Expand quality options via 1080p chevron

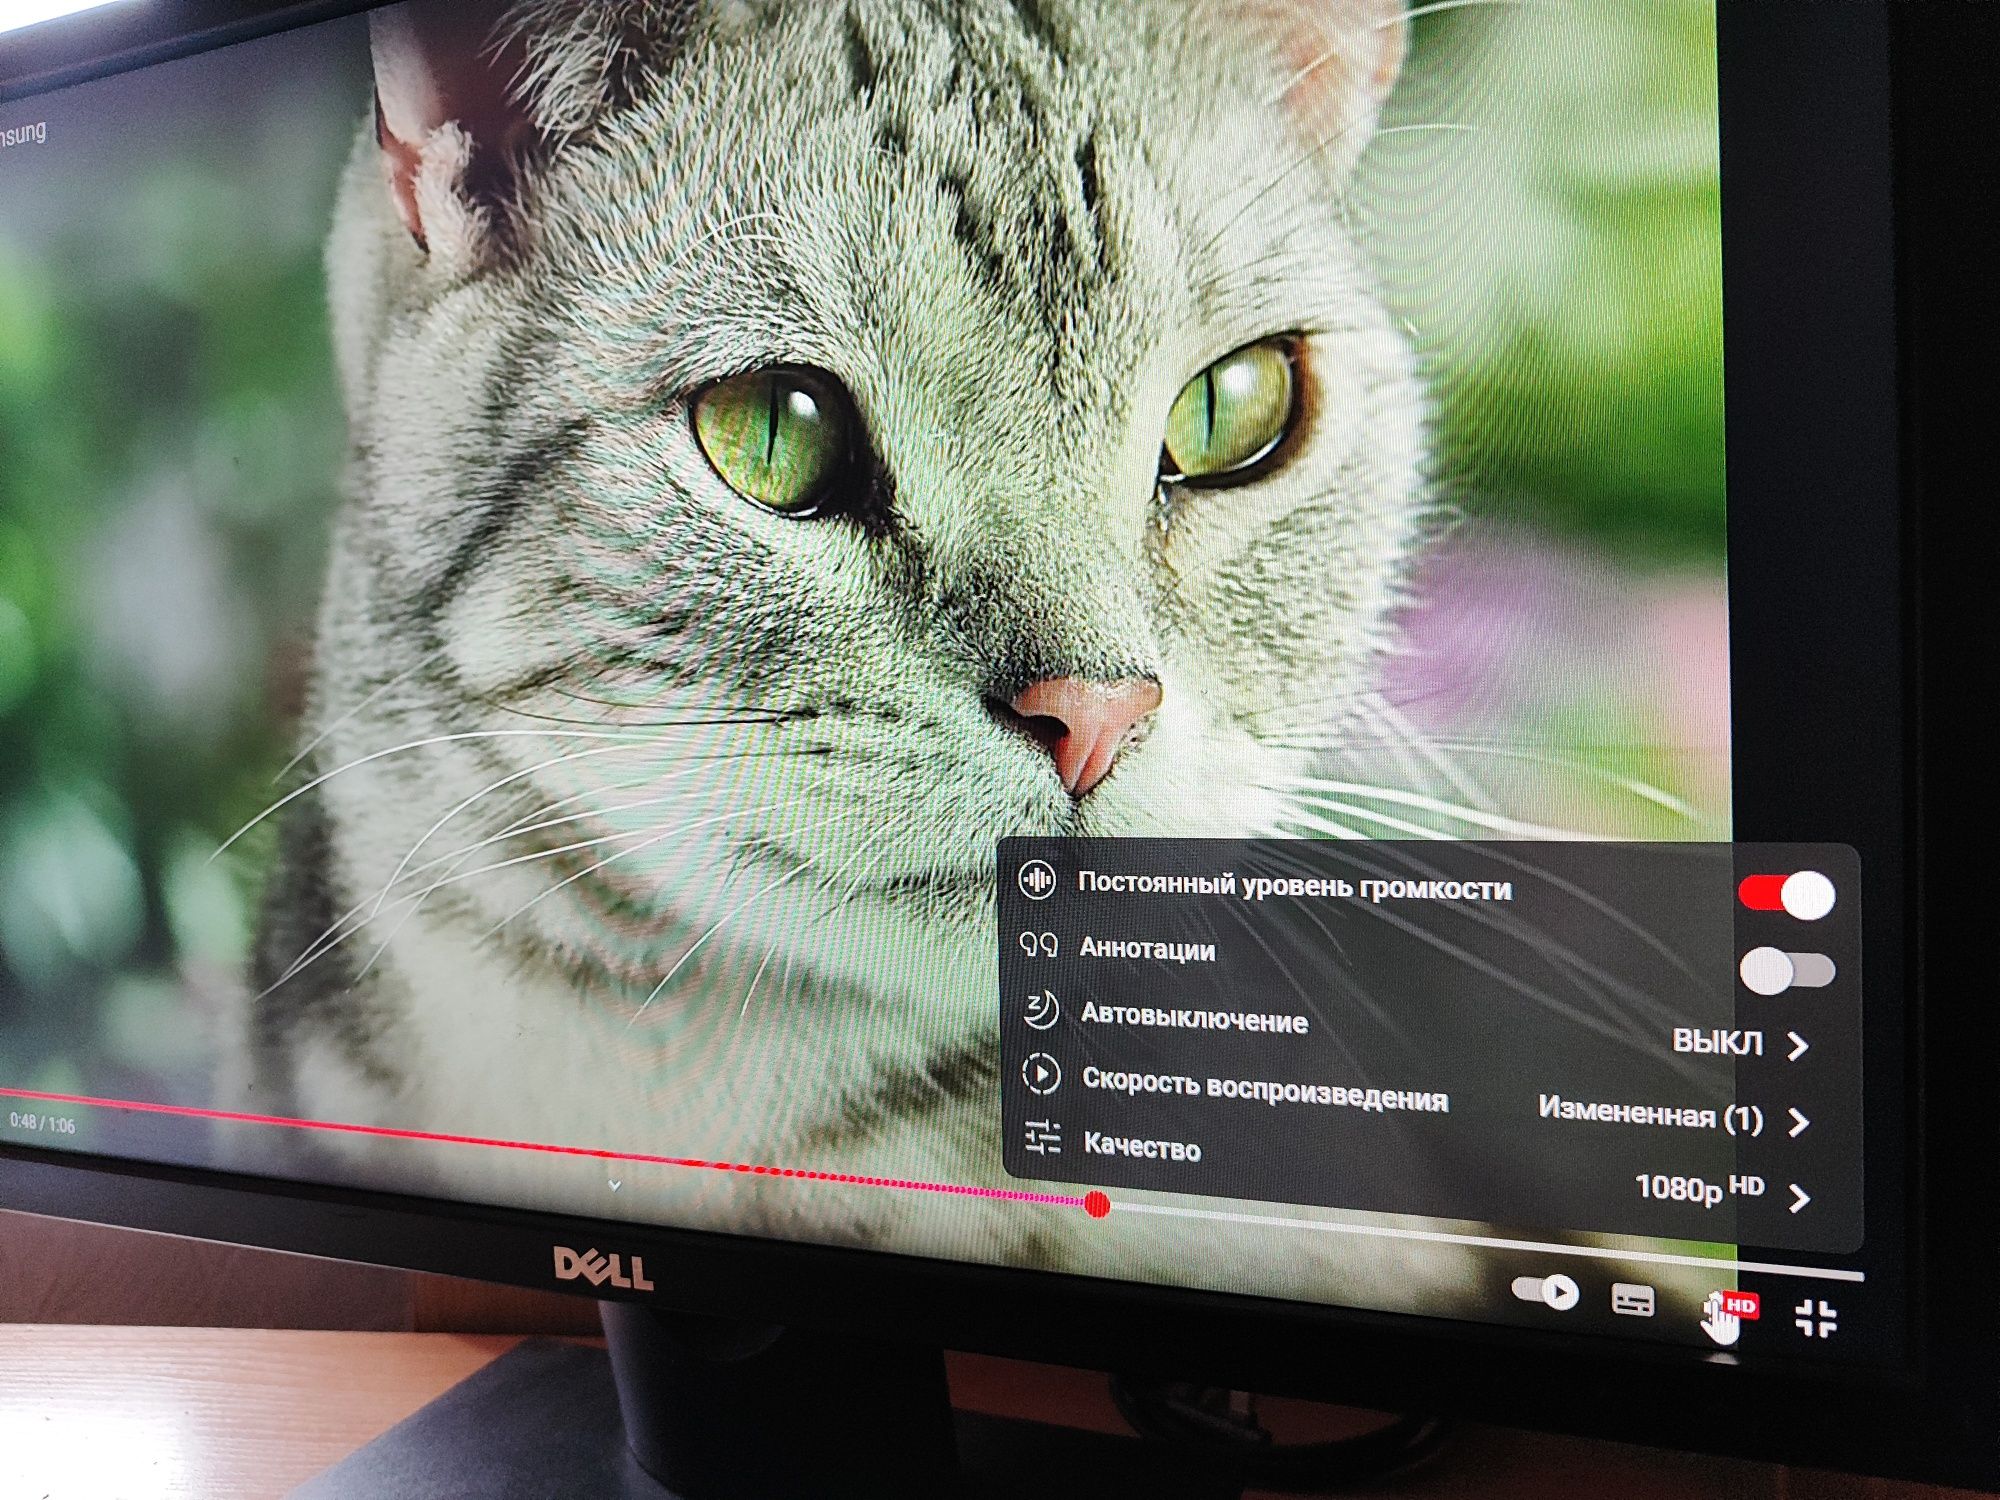(1800, 1197)
